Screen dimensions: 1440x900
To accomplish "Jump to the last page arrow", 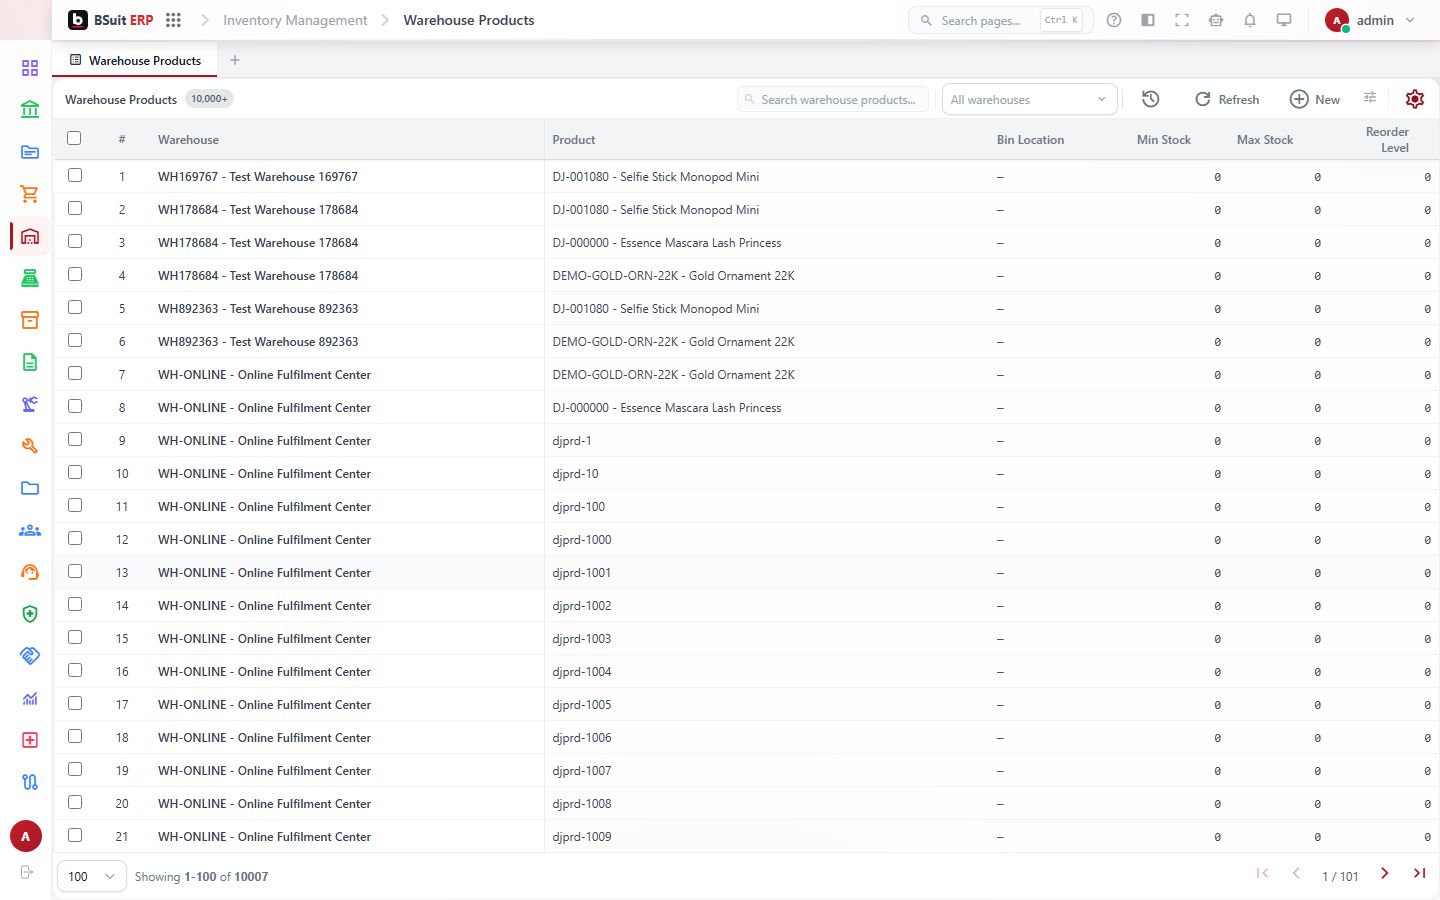I will (1419, 874).
